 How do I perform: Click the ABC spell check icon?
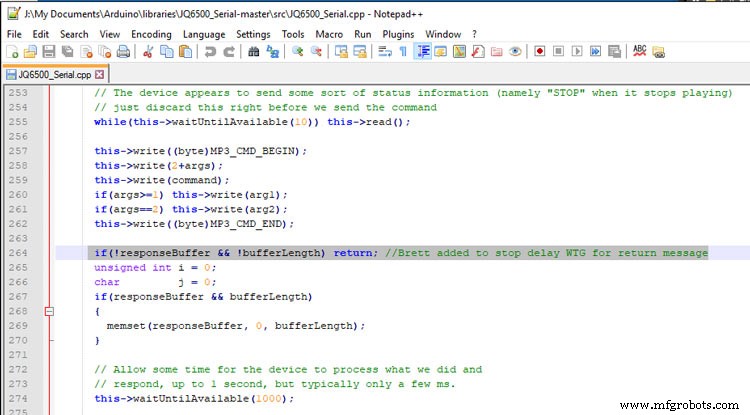click(640, 51)
